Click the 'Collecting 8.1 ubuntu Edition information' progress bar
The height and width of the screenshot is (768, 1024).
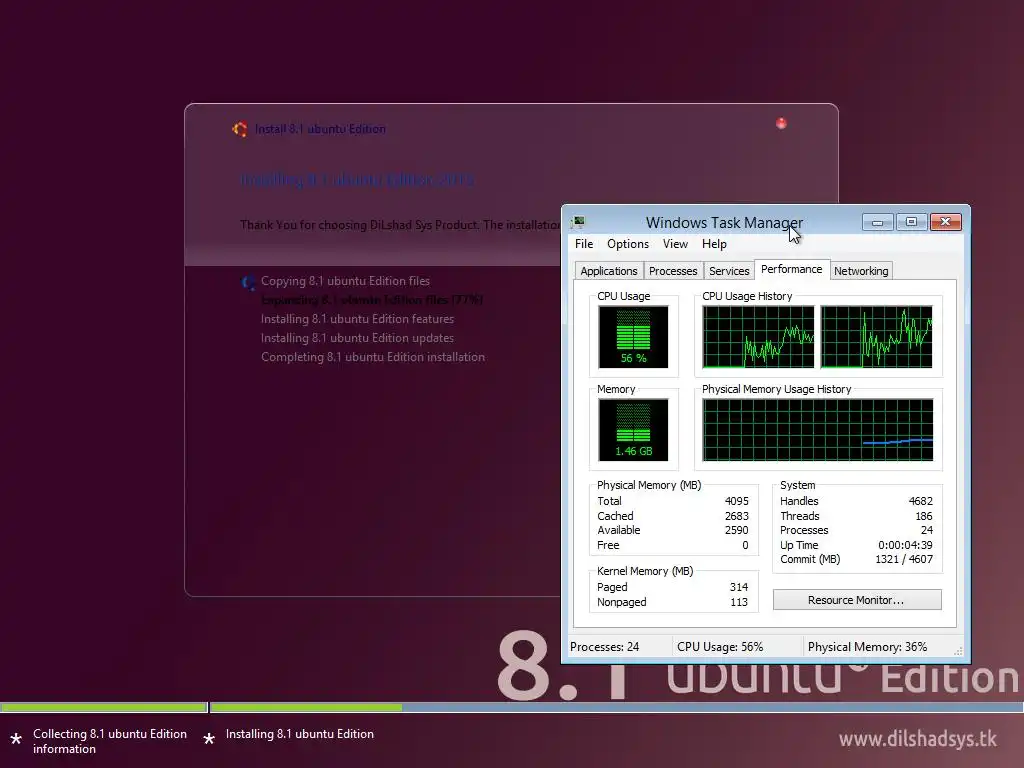tap(104, 707)
